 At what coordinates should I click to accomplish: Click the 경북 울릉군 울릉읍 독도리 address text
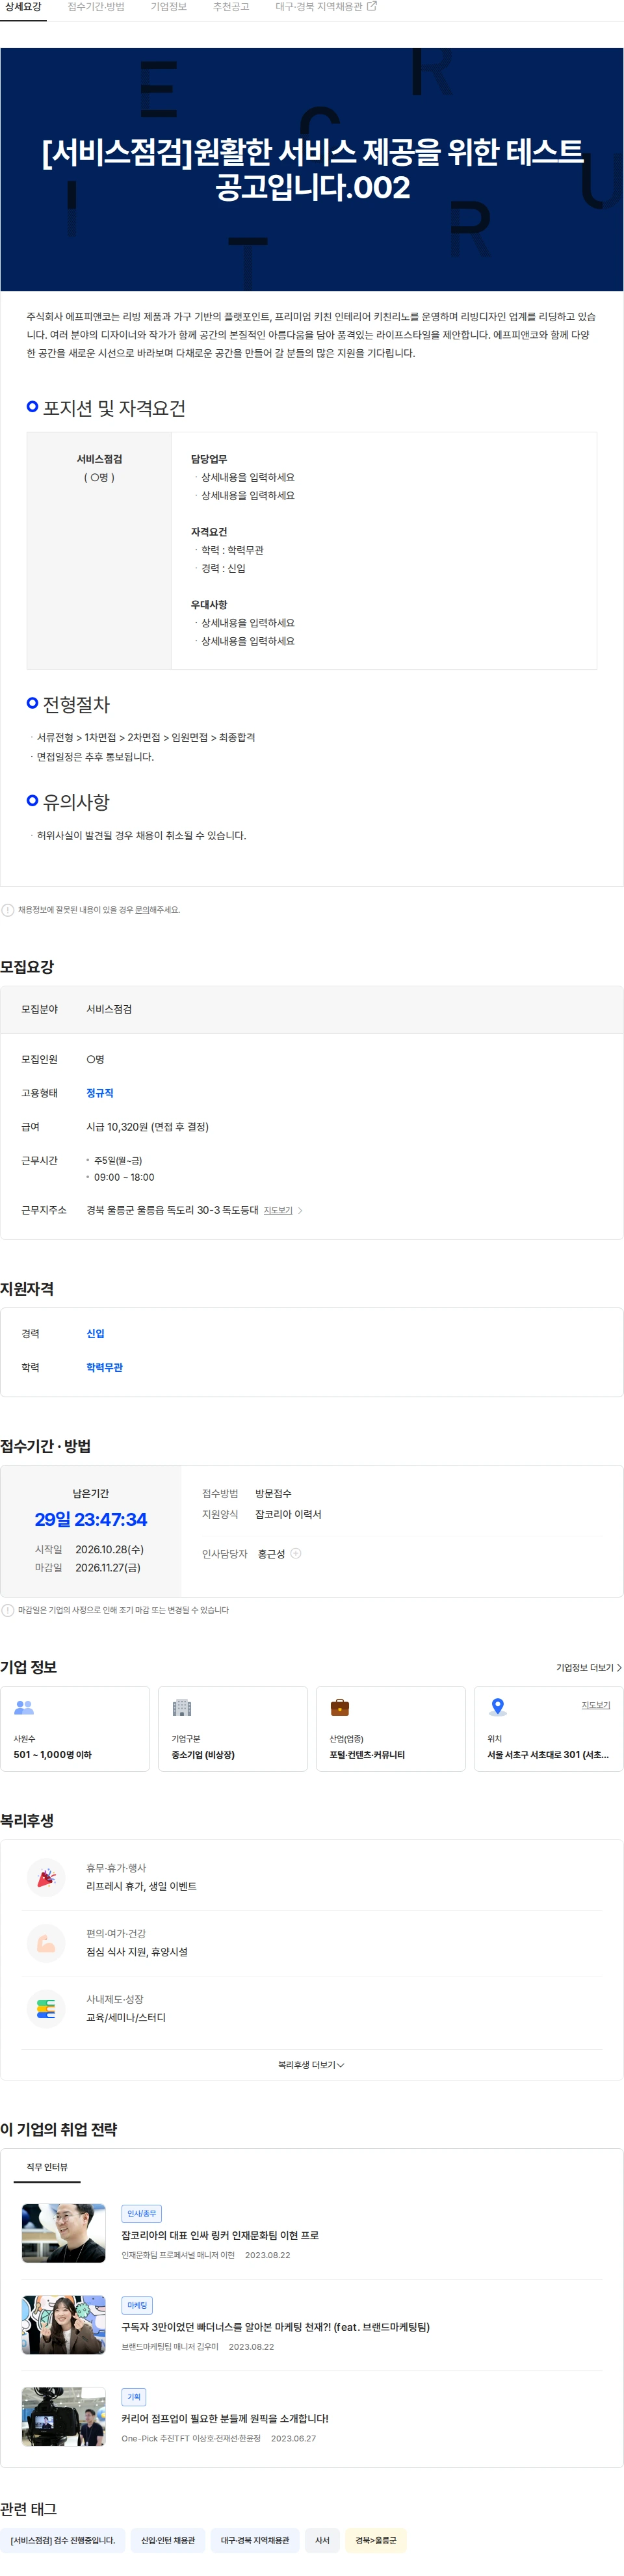click(172, 1211)
